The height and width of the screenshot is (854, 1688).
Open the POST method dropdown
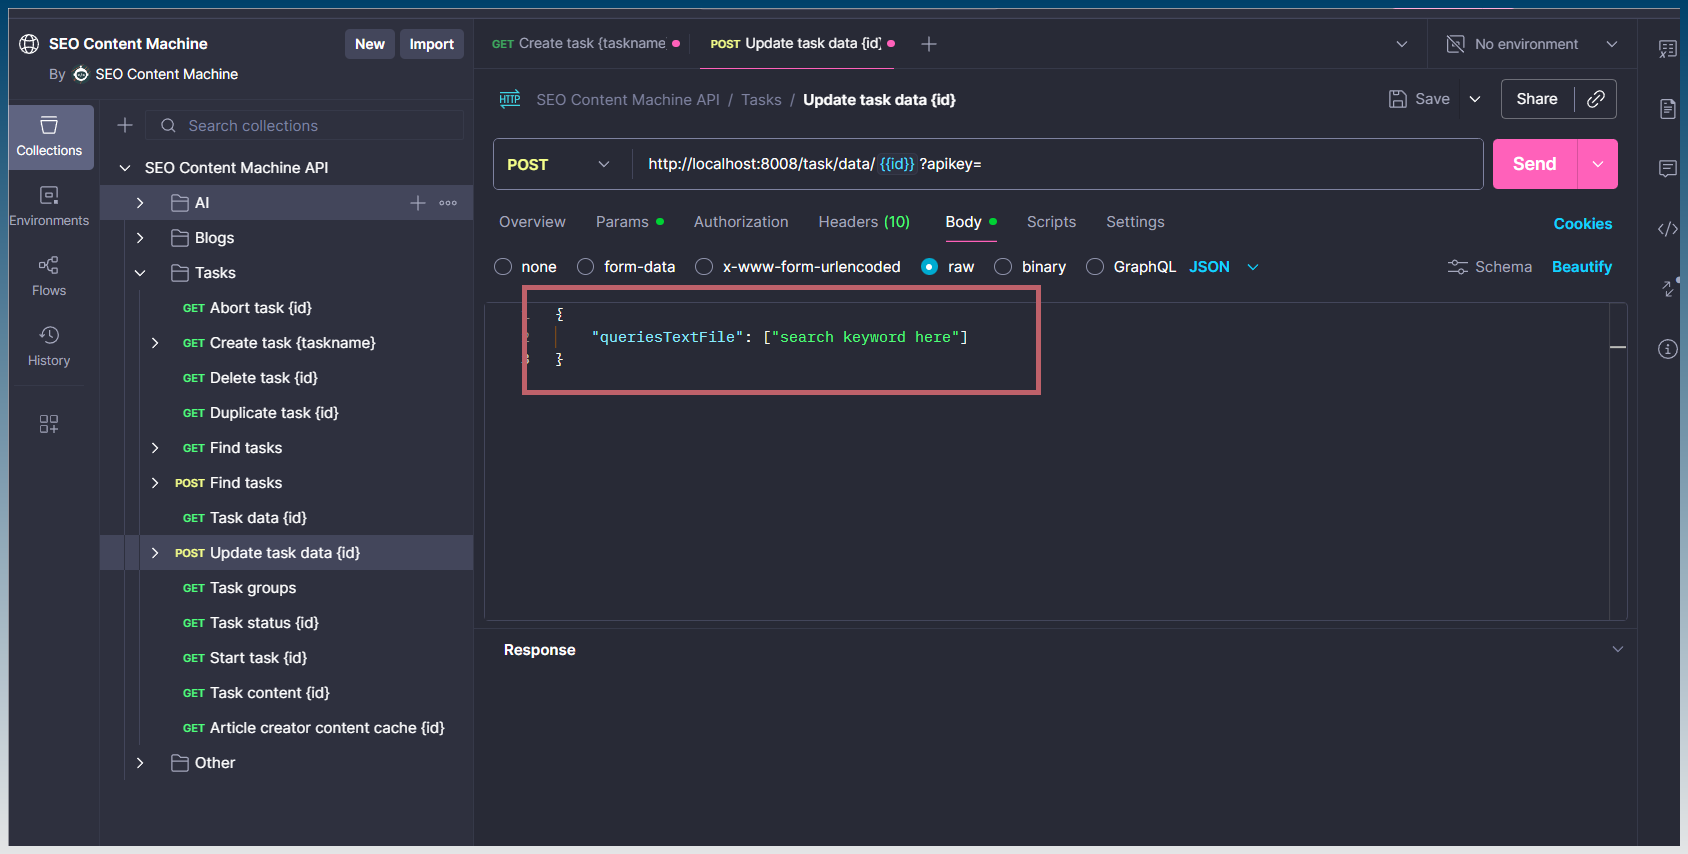(560, 165)
